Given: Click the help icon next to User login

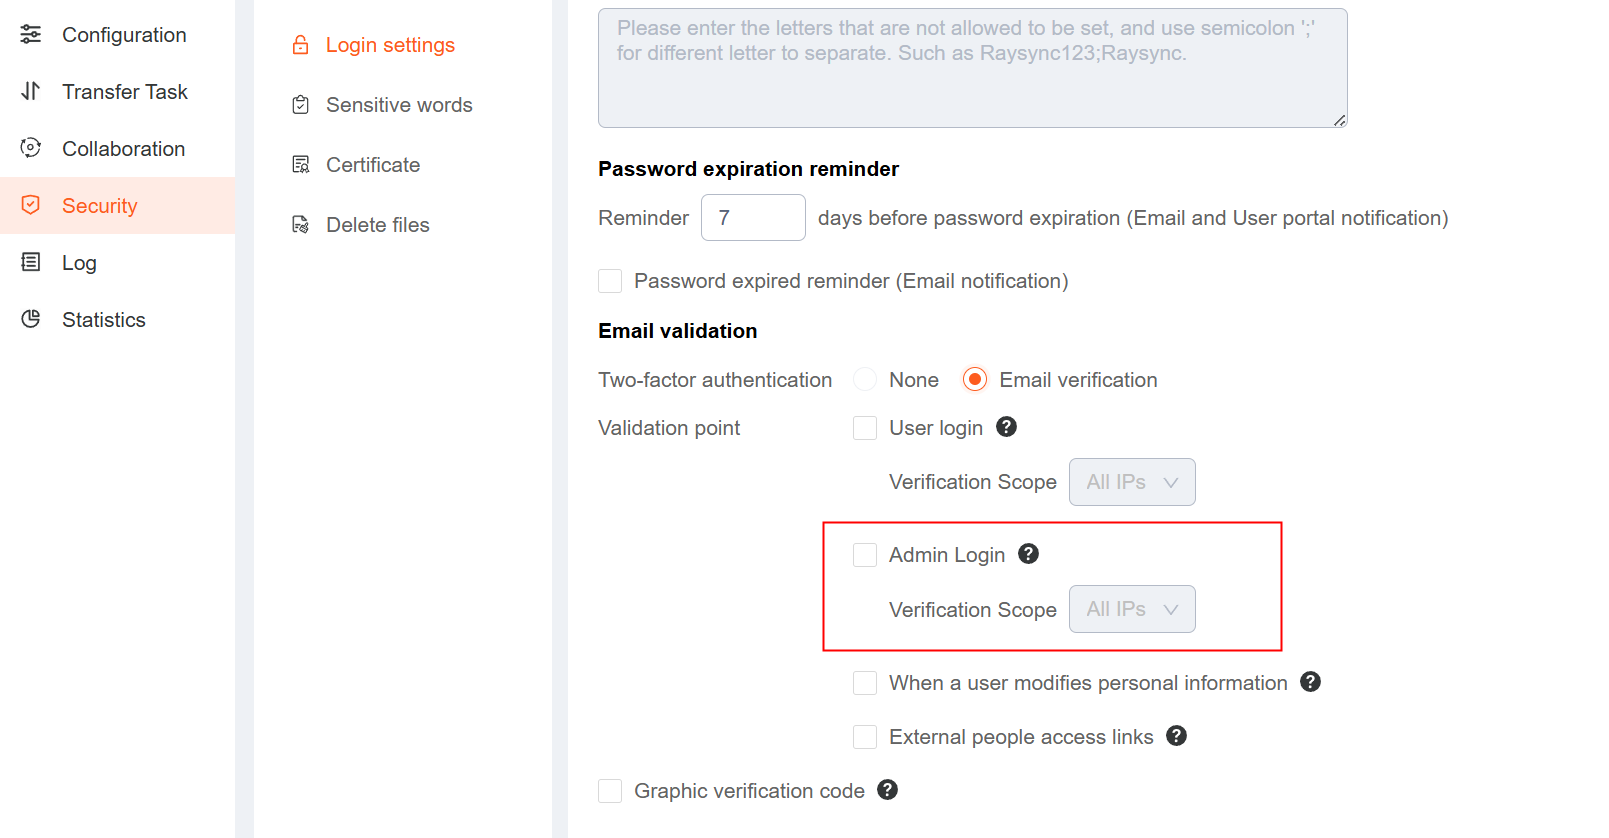Looking at the screenshot, I should coord(1007,427).
